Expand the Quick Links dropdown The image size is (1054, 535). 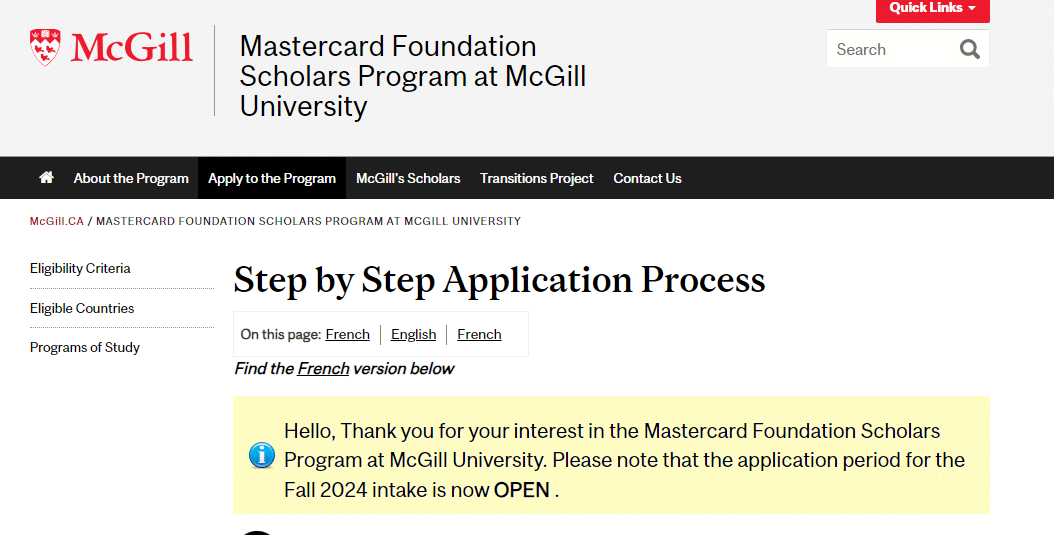point(932,8)
